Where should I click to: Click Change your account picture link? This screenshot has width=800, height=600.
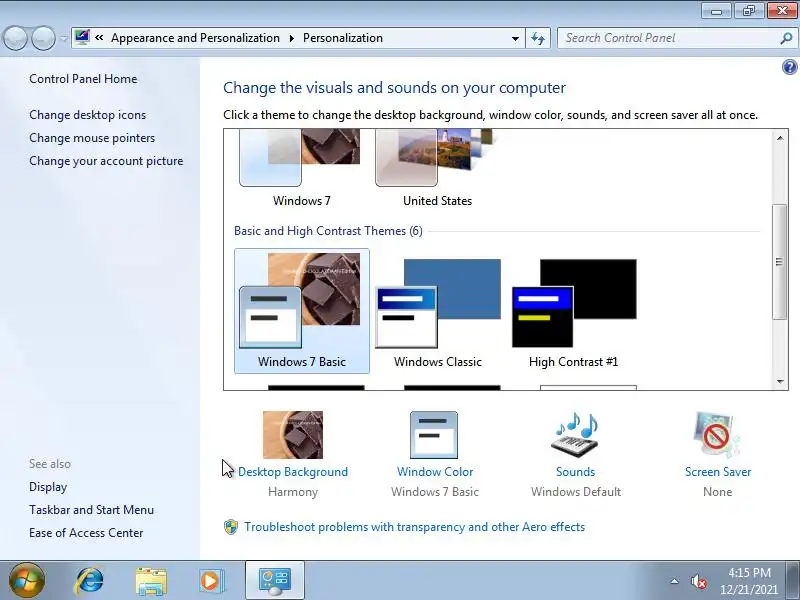point(106,161)
